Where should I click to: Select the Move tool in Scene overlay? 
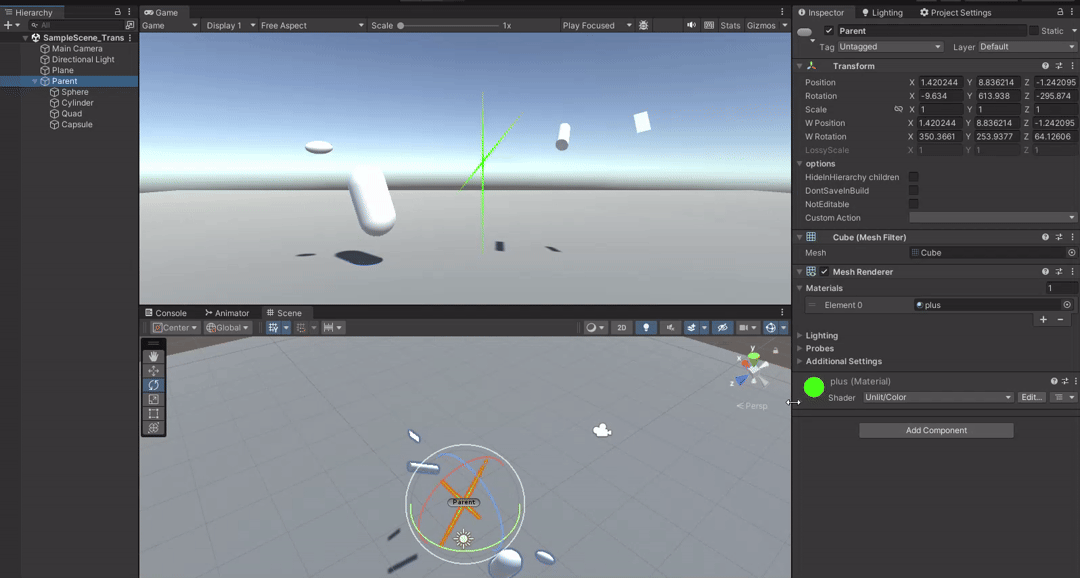point(153,371)
